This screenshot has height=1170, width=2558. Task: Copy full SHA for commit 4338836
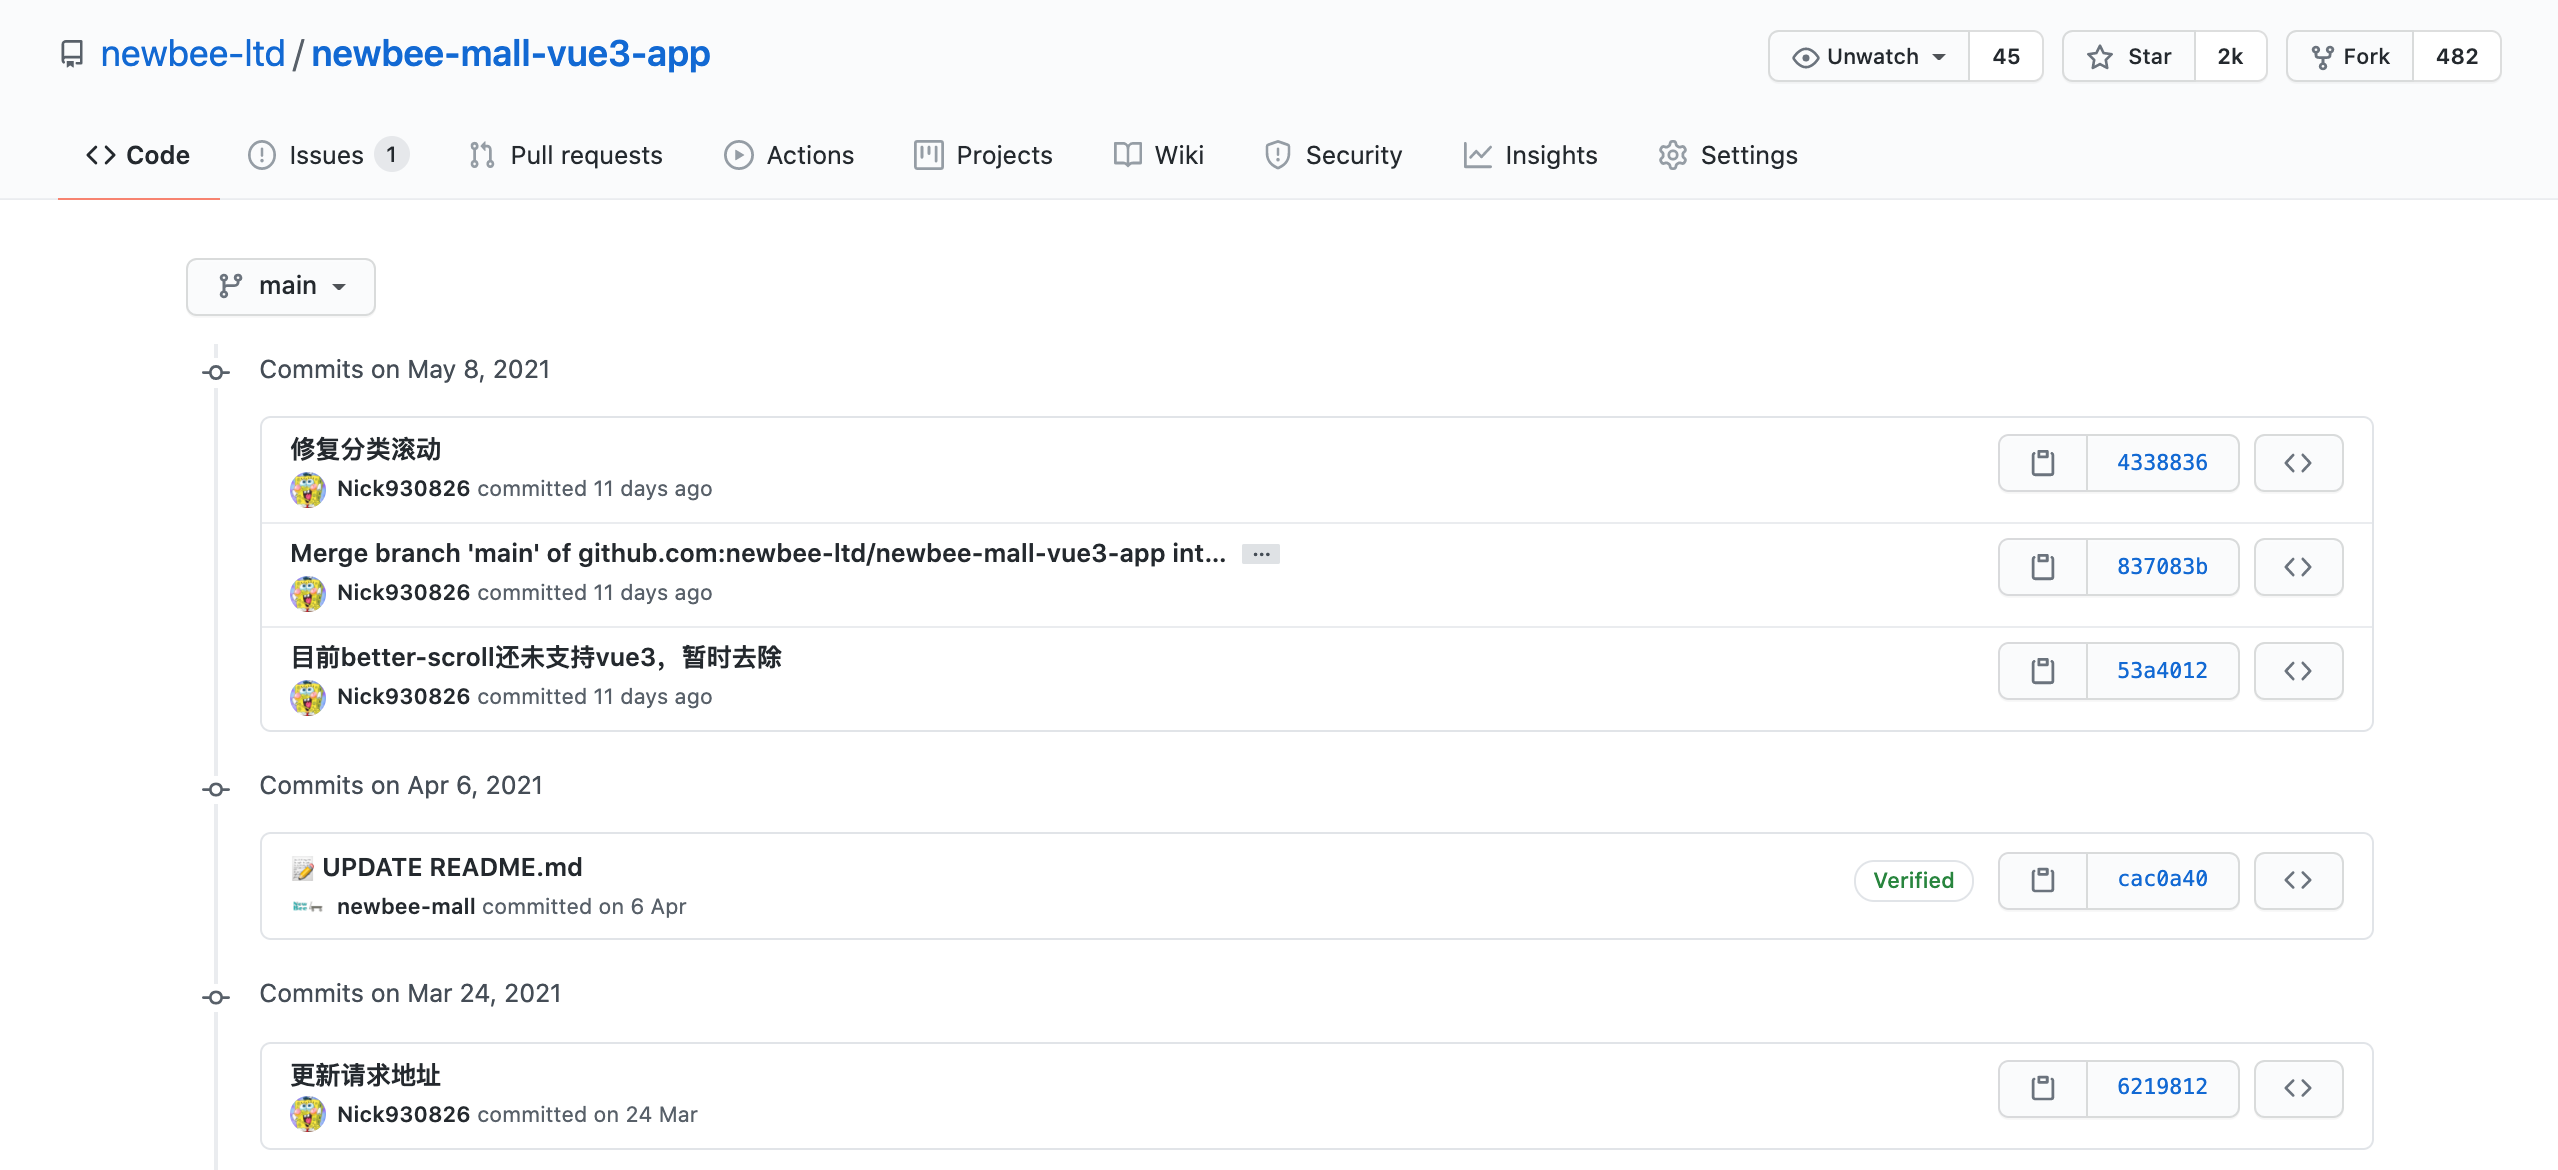pyautogui.click(x=2042, y=463)
